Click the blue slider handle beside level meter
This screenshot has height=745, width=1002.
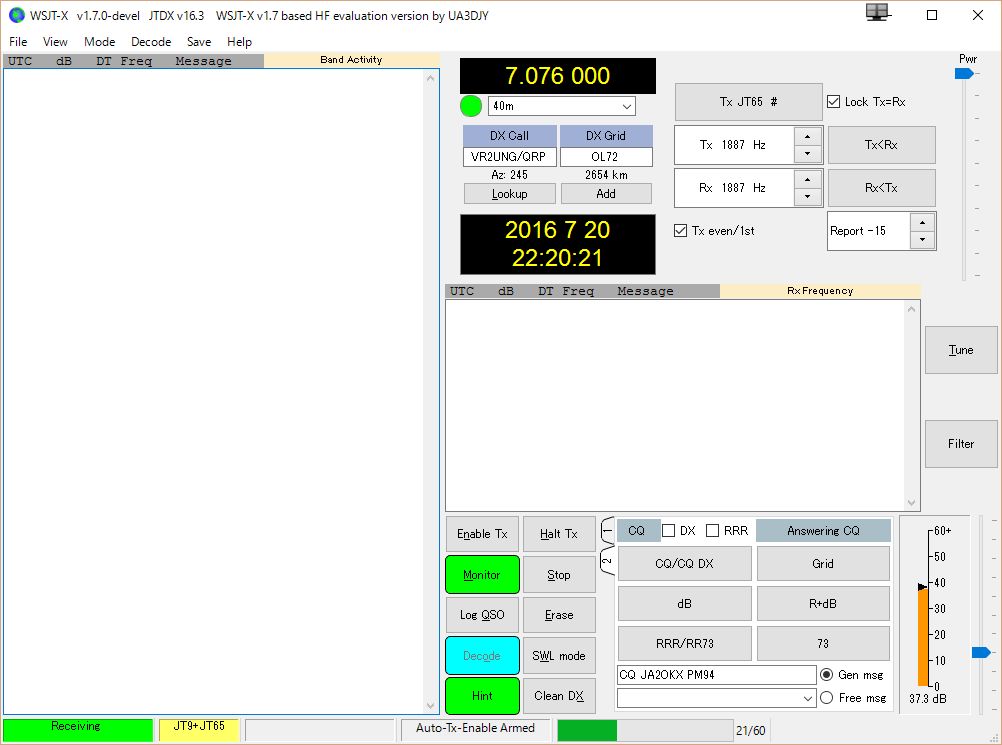[x=981, y=652]
